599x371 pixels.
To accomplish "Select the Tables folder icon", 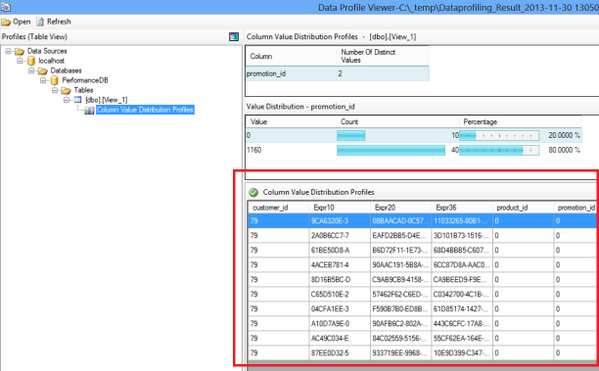I will click(66, 90).
